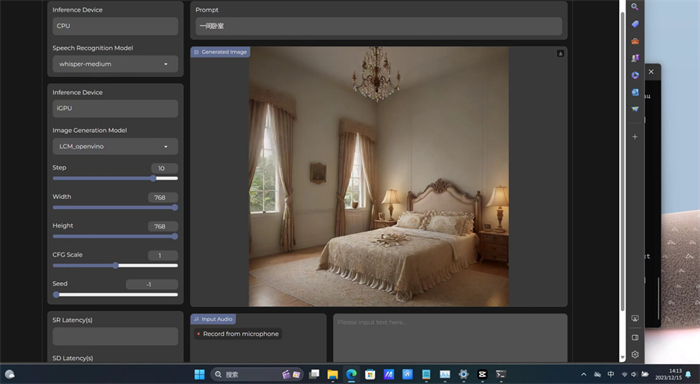Show hidden system tray icons
Image resolution: width=700 pixels, height=384 pixels.
(583, 374)
